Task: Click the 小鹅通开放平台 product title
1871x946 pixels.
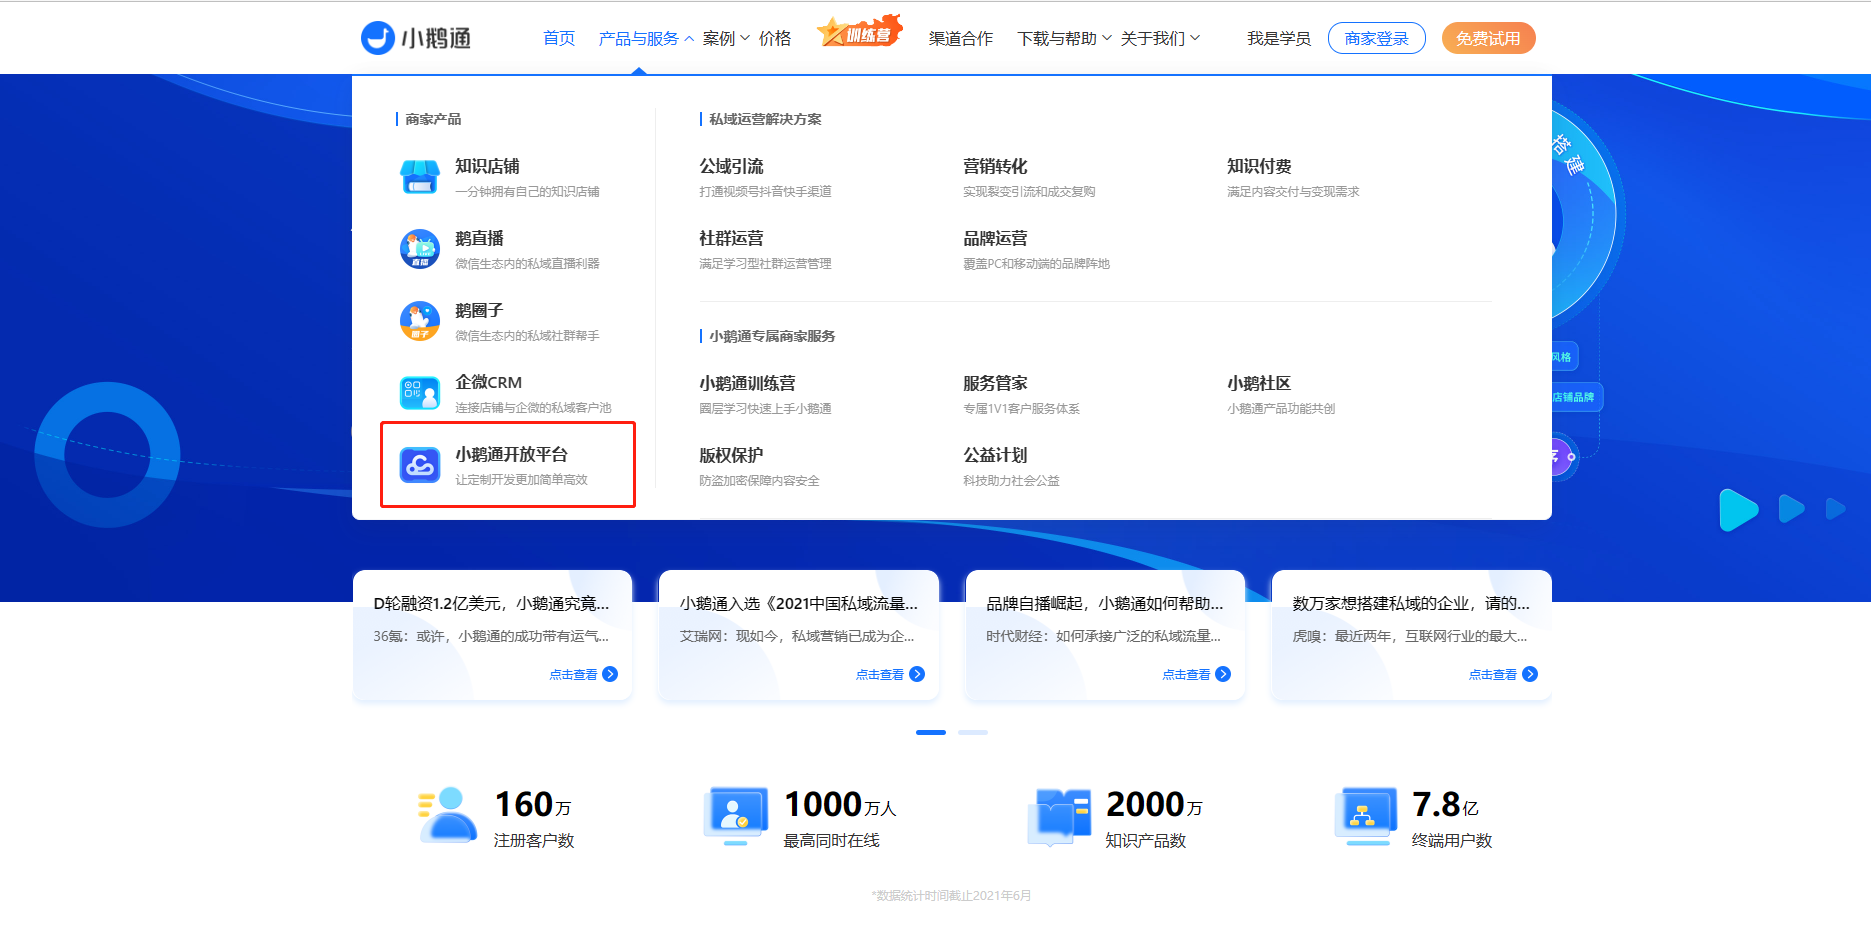Action: click(511, 454)
